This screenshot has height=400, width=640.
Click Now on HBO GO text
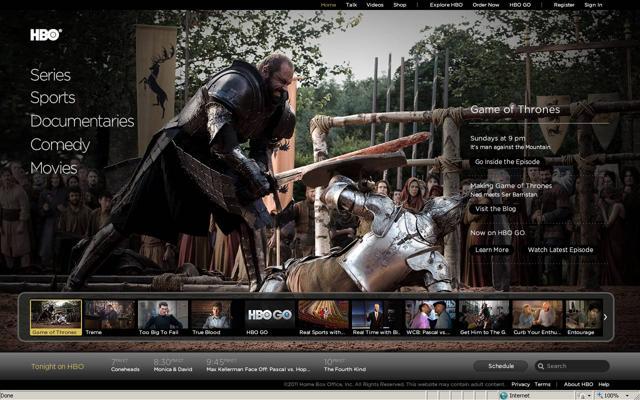498,233
